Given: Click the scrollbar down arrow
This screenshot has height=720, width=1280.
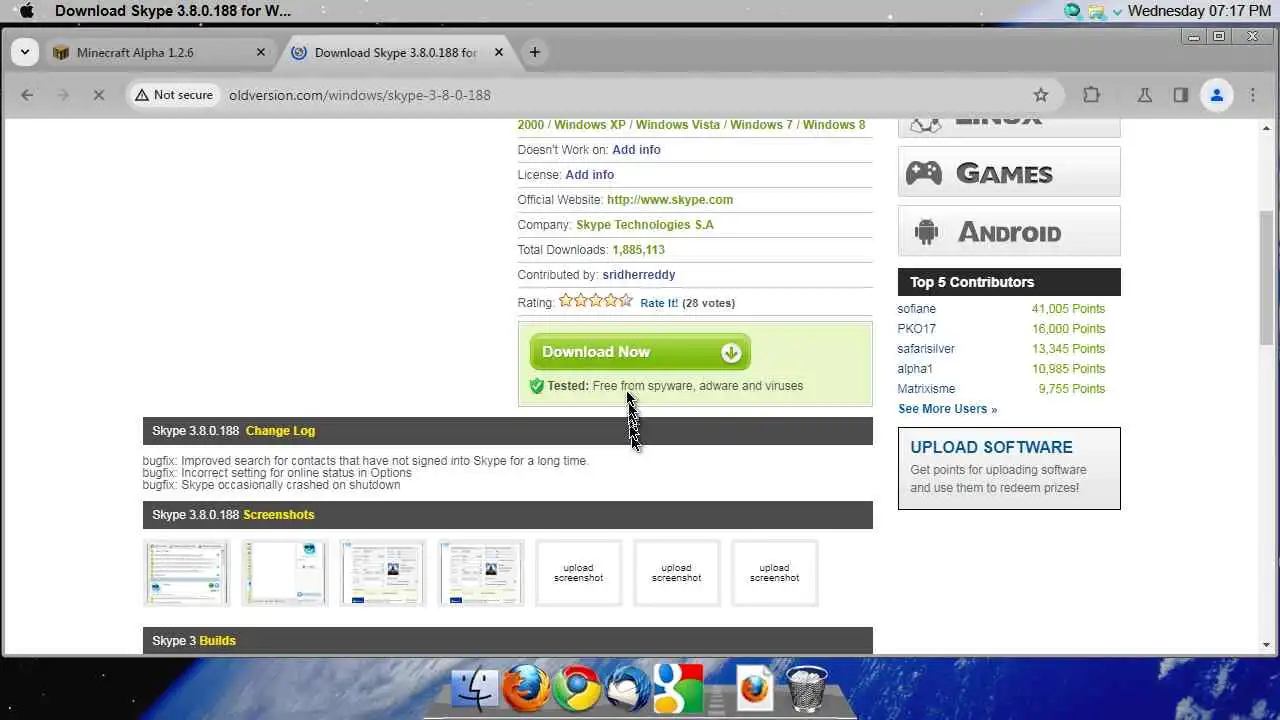Looking at the screenshot, I should [1267, 645].
